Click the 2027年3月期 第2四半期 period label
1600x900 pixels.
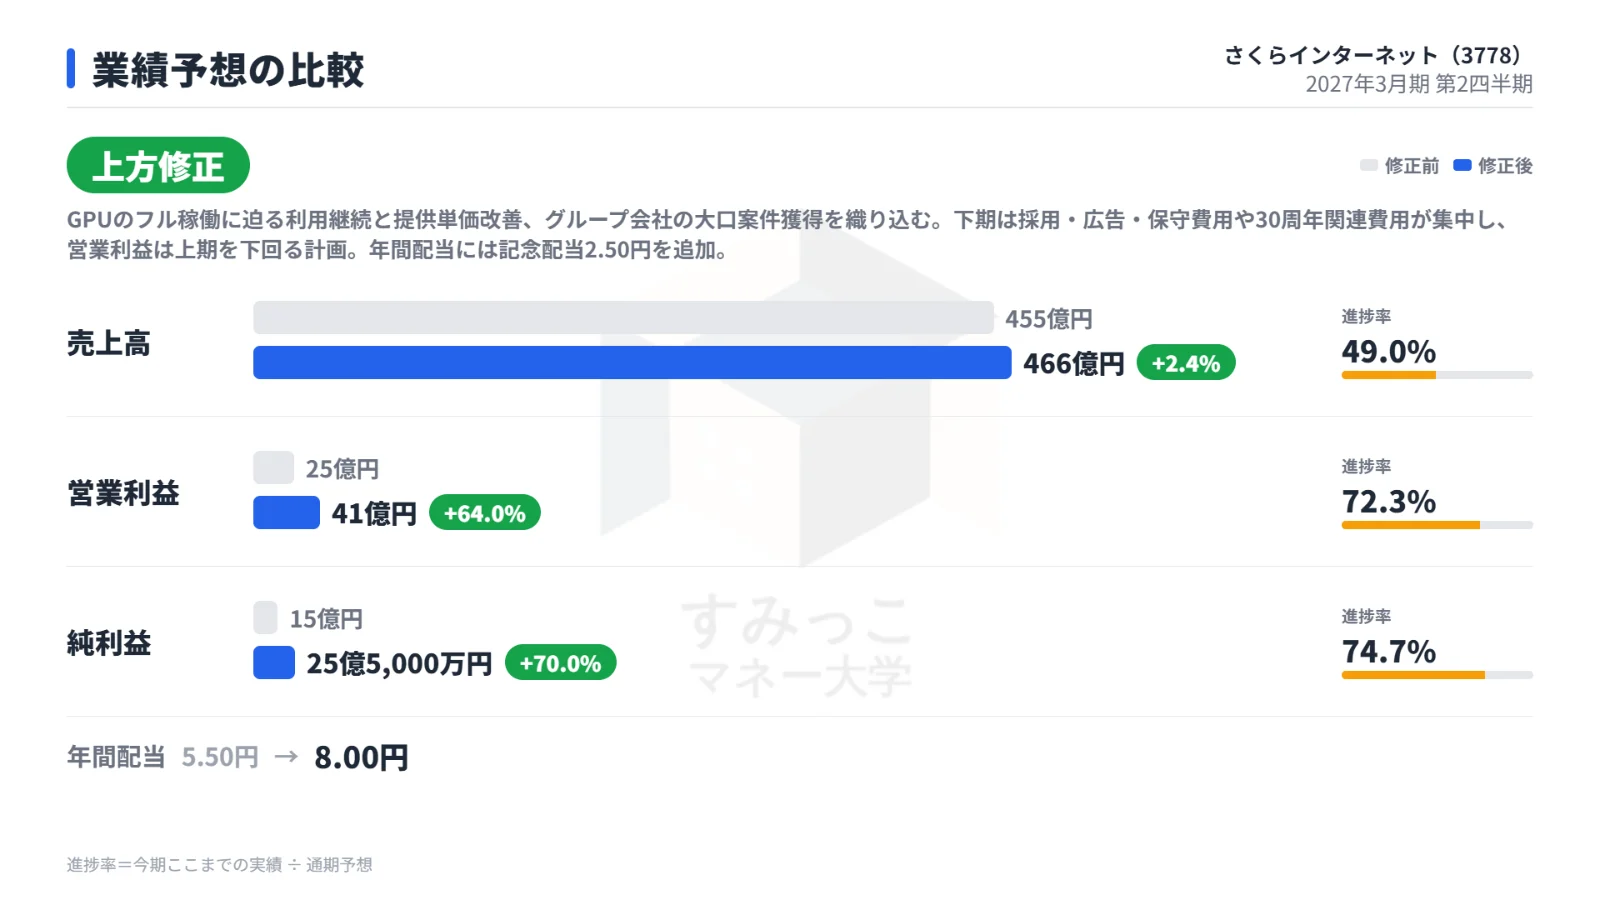tap(1419, 84)
